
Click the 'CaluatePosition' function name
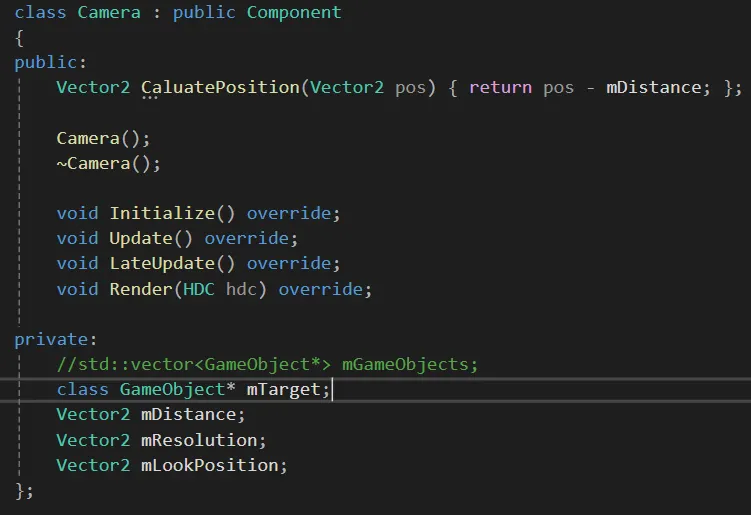(x=220, y=88)
